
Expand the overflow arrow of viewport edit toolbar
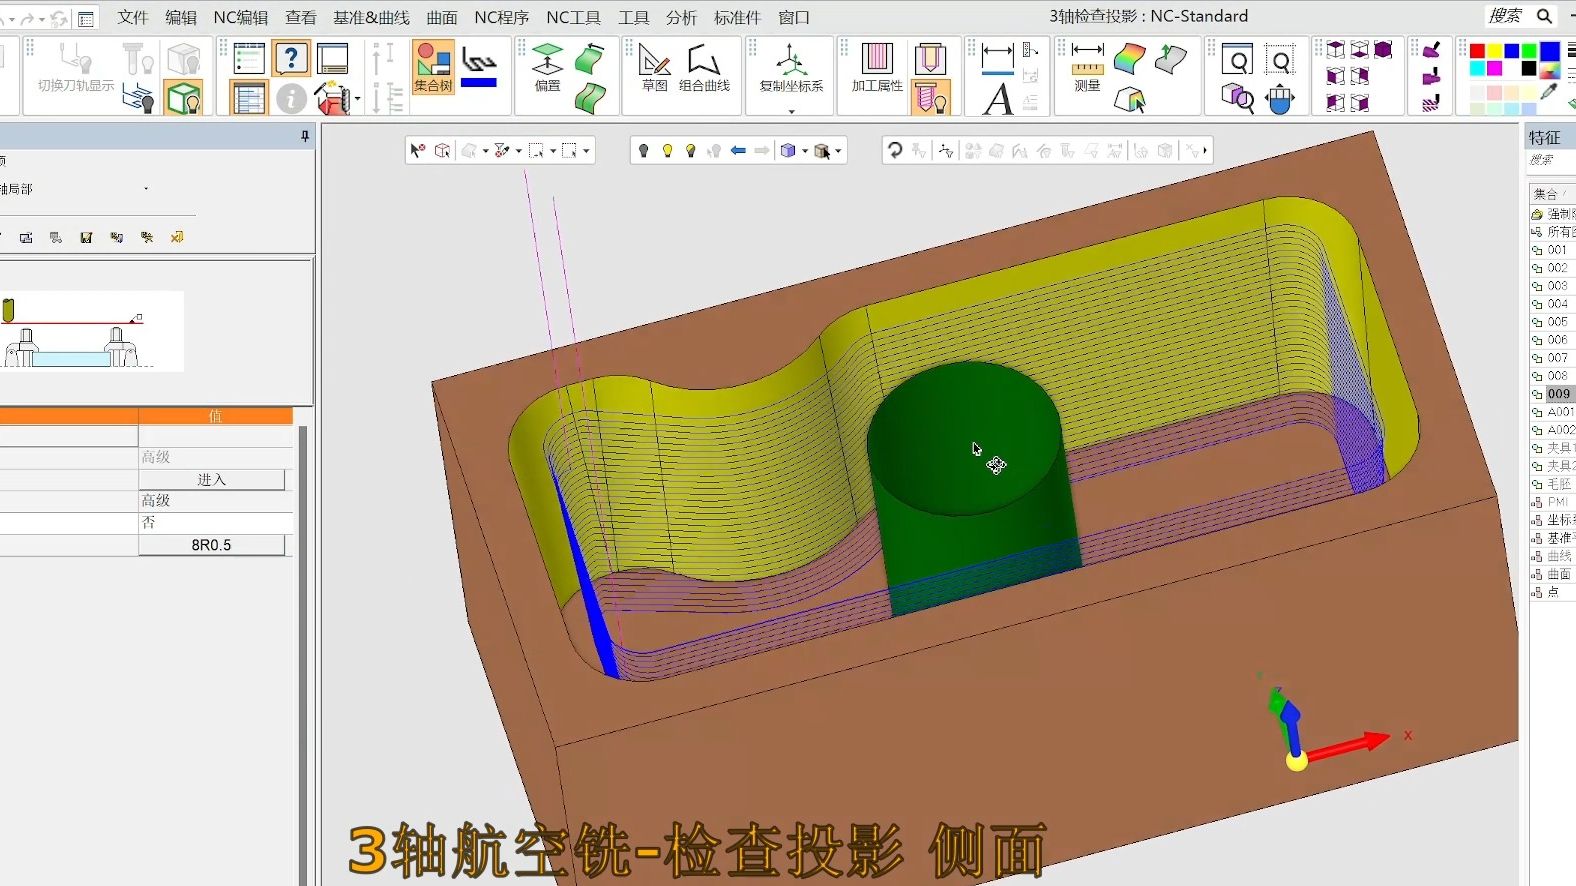(x=1205, y=150)
